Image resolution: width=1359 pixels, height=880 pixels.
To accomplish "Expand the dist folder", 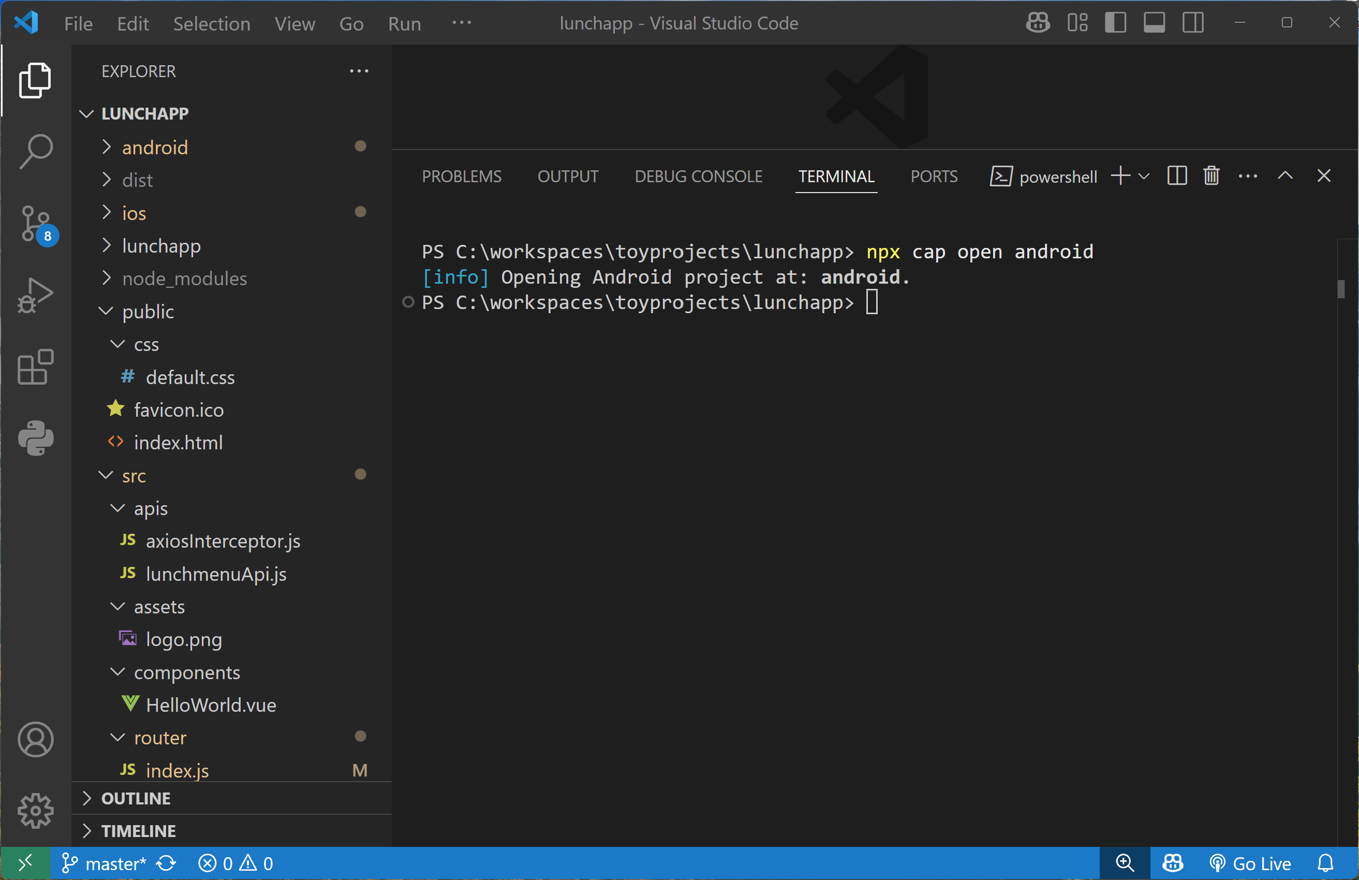I will (232, 180).
